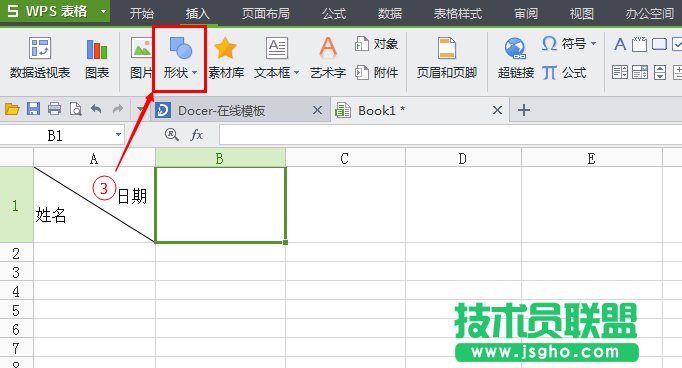682x368 pixels.
Task: Open the 公式 ribbon tab
Action: point(334,13)
